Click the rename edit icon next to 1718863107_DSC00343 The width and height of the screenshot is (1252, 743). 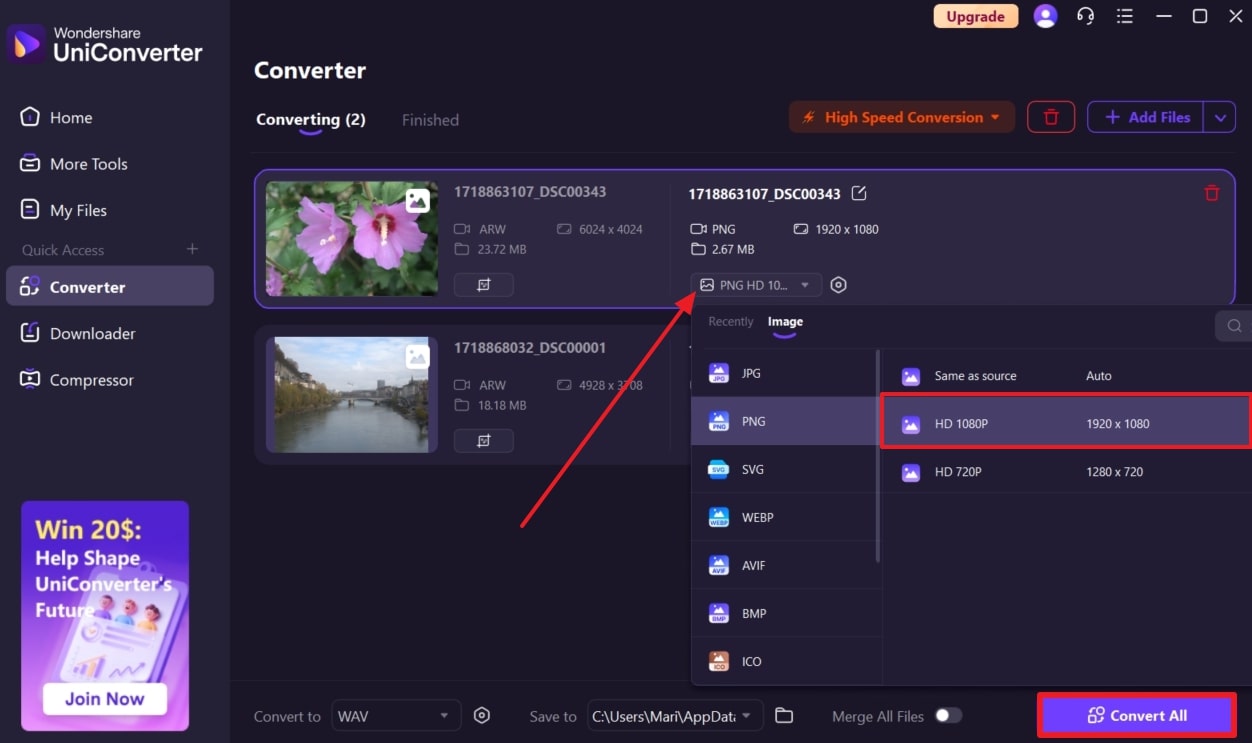[858, 193]
